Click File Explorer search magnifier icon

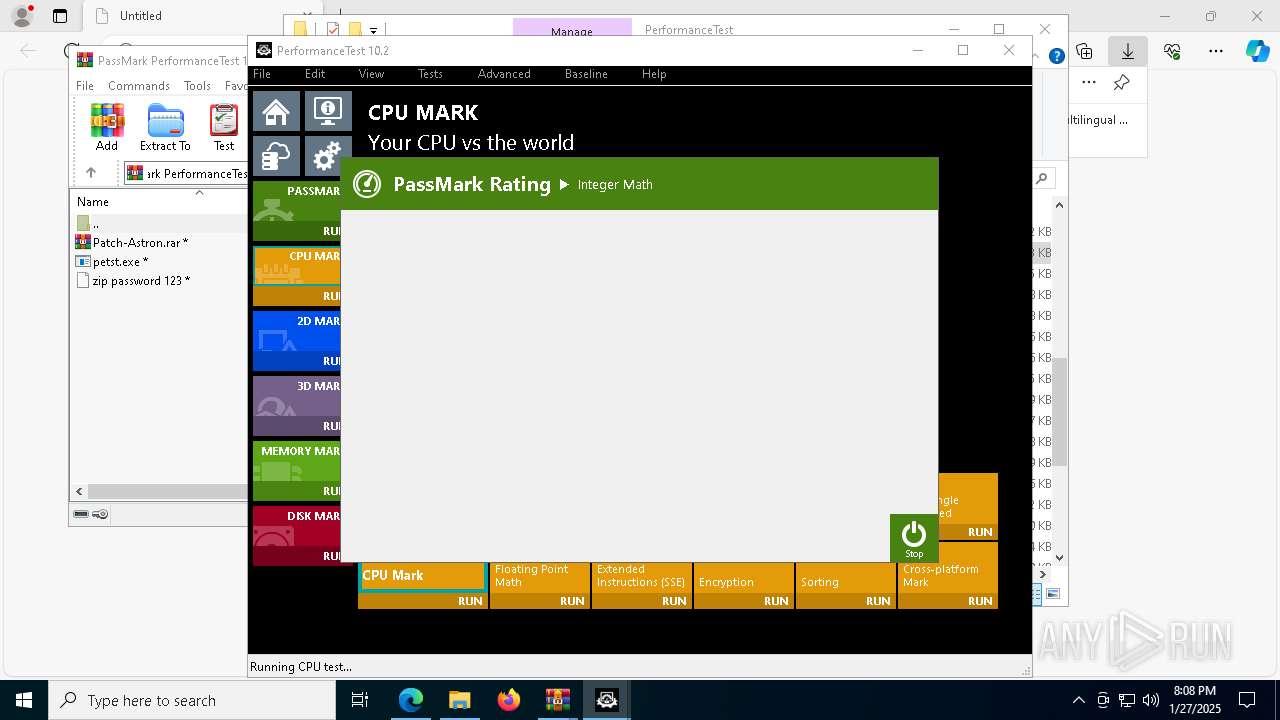tap(1042, 178)
